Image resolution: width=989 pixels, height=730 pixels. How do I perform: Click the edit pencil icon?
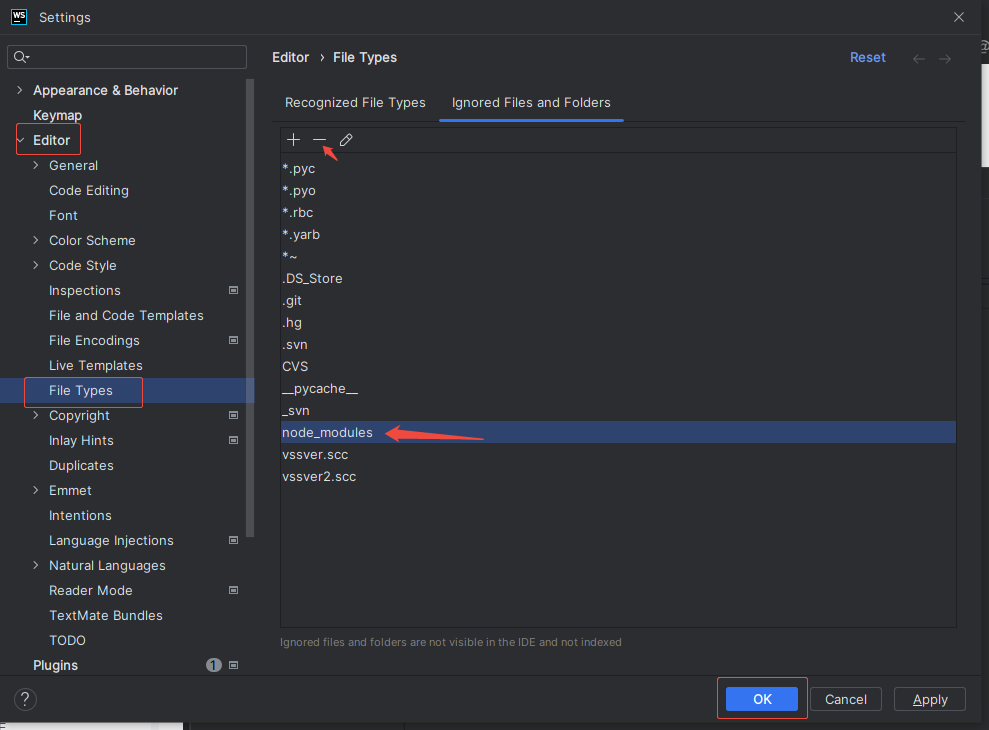coord(346,139)
